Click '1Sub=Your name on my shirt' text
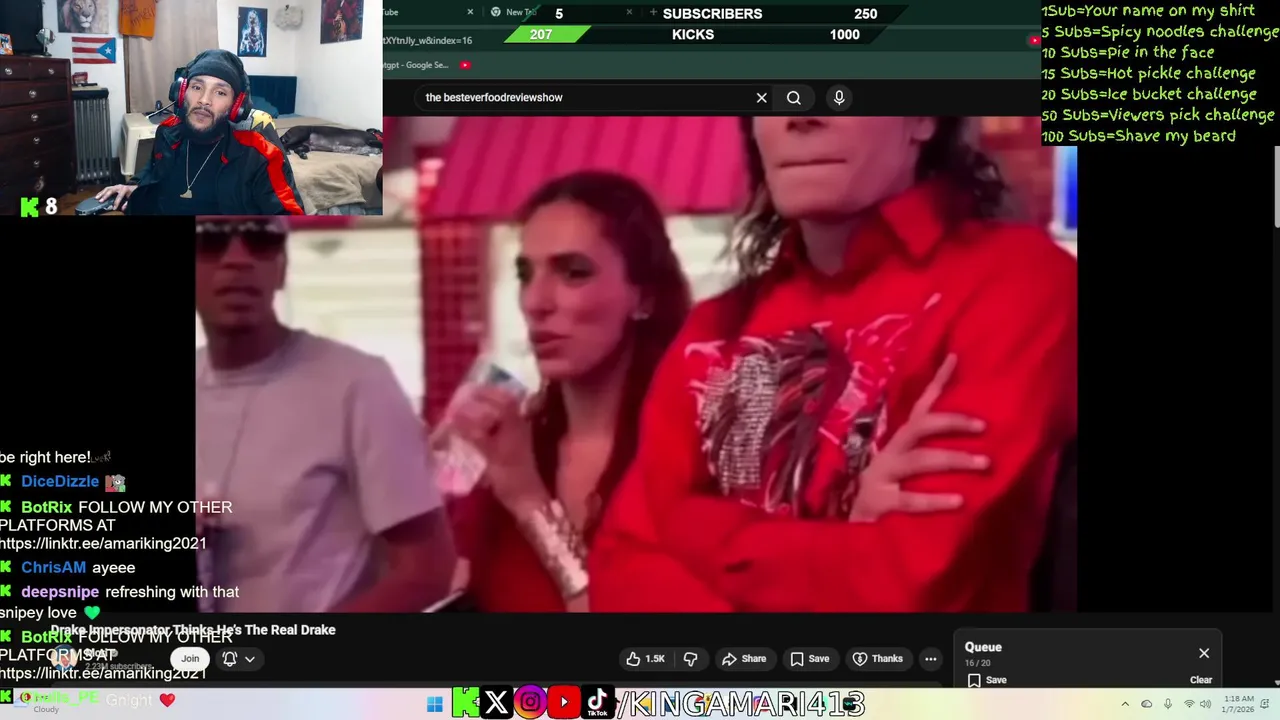The image size is (1280, 720). tap(1147, 10)
